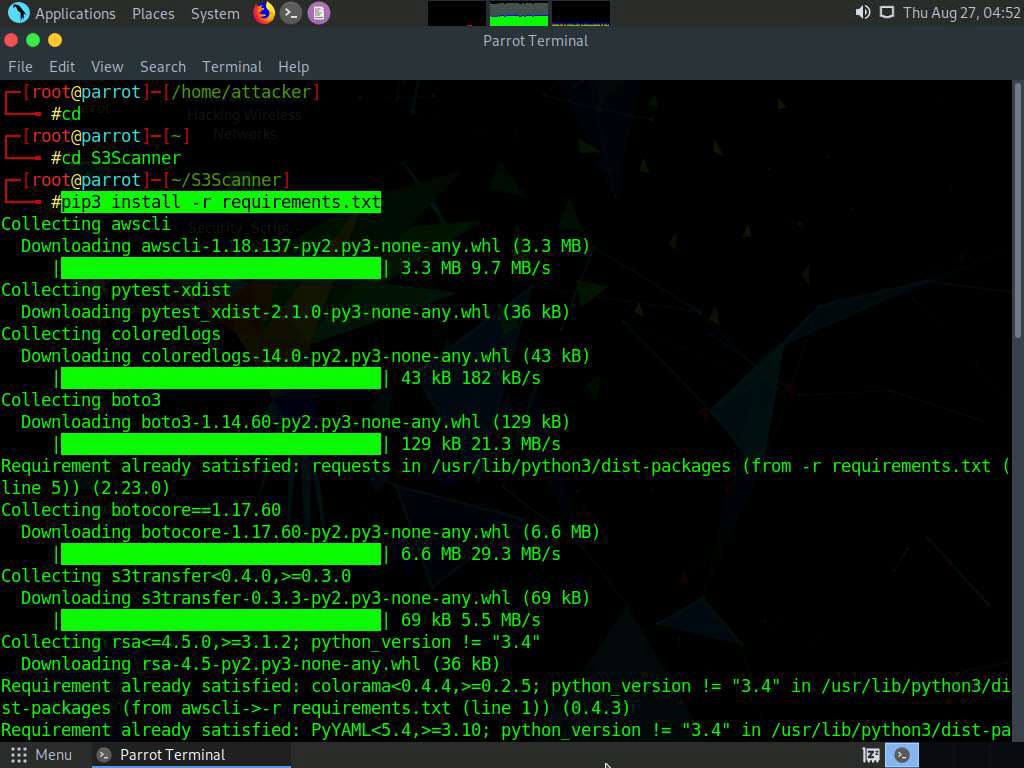Open the Search menu
The width and height of the screenshot is (1024, 768).
click(x=163, y=67)
